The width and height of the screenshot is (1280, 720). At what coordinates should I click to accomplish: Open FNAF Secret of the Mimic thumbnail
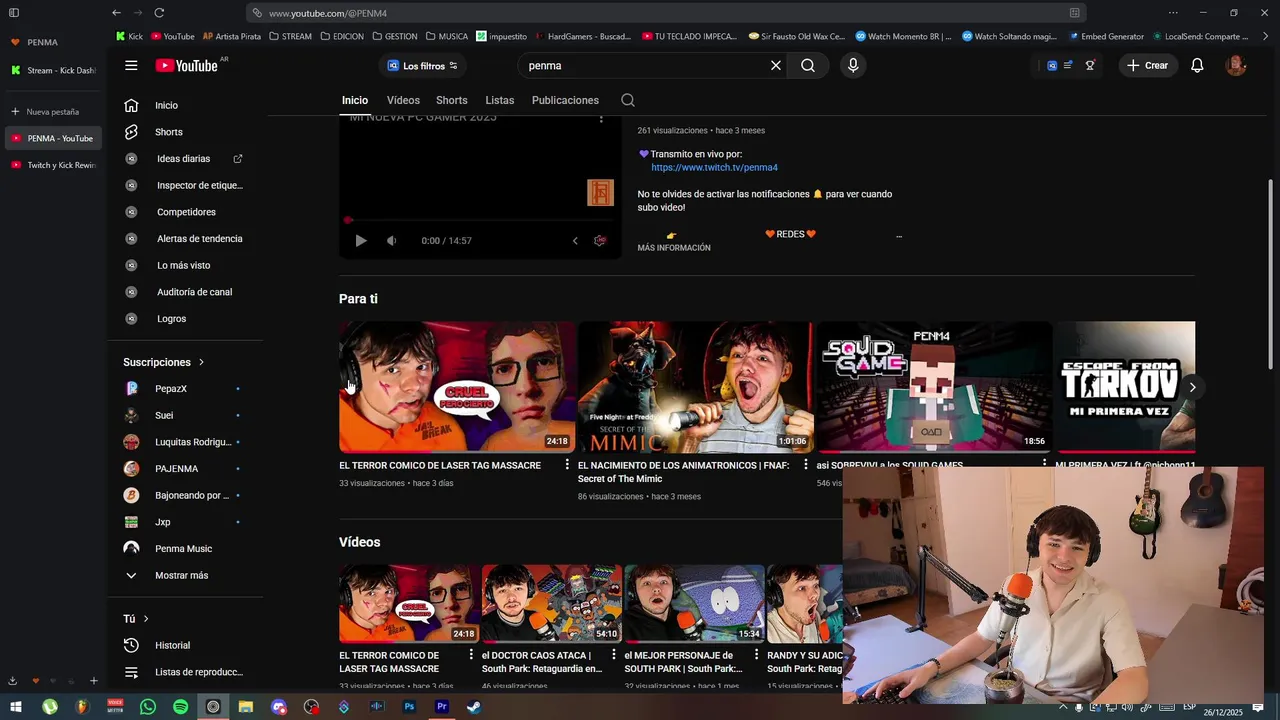click(x=696, y=387)
